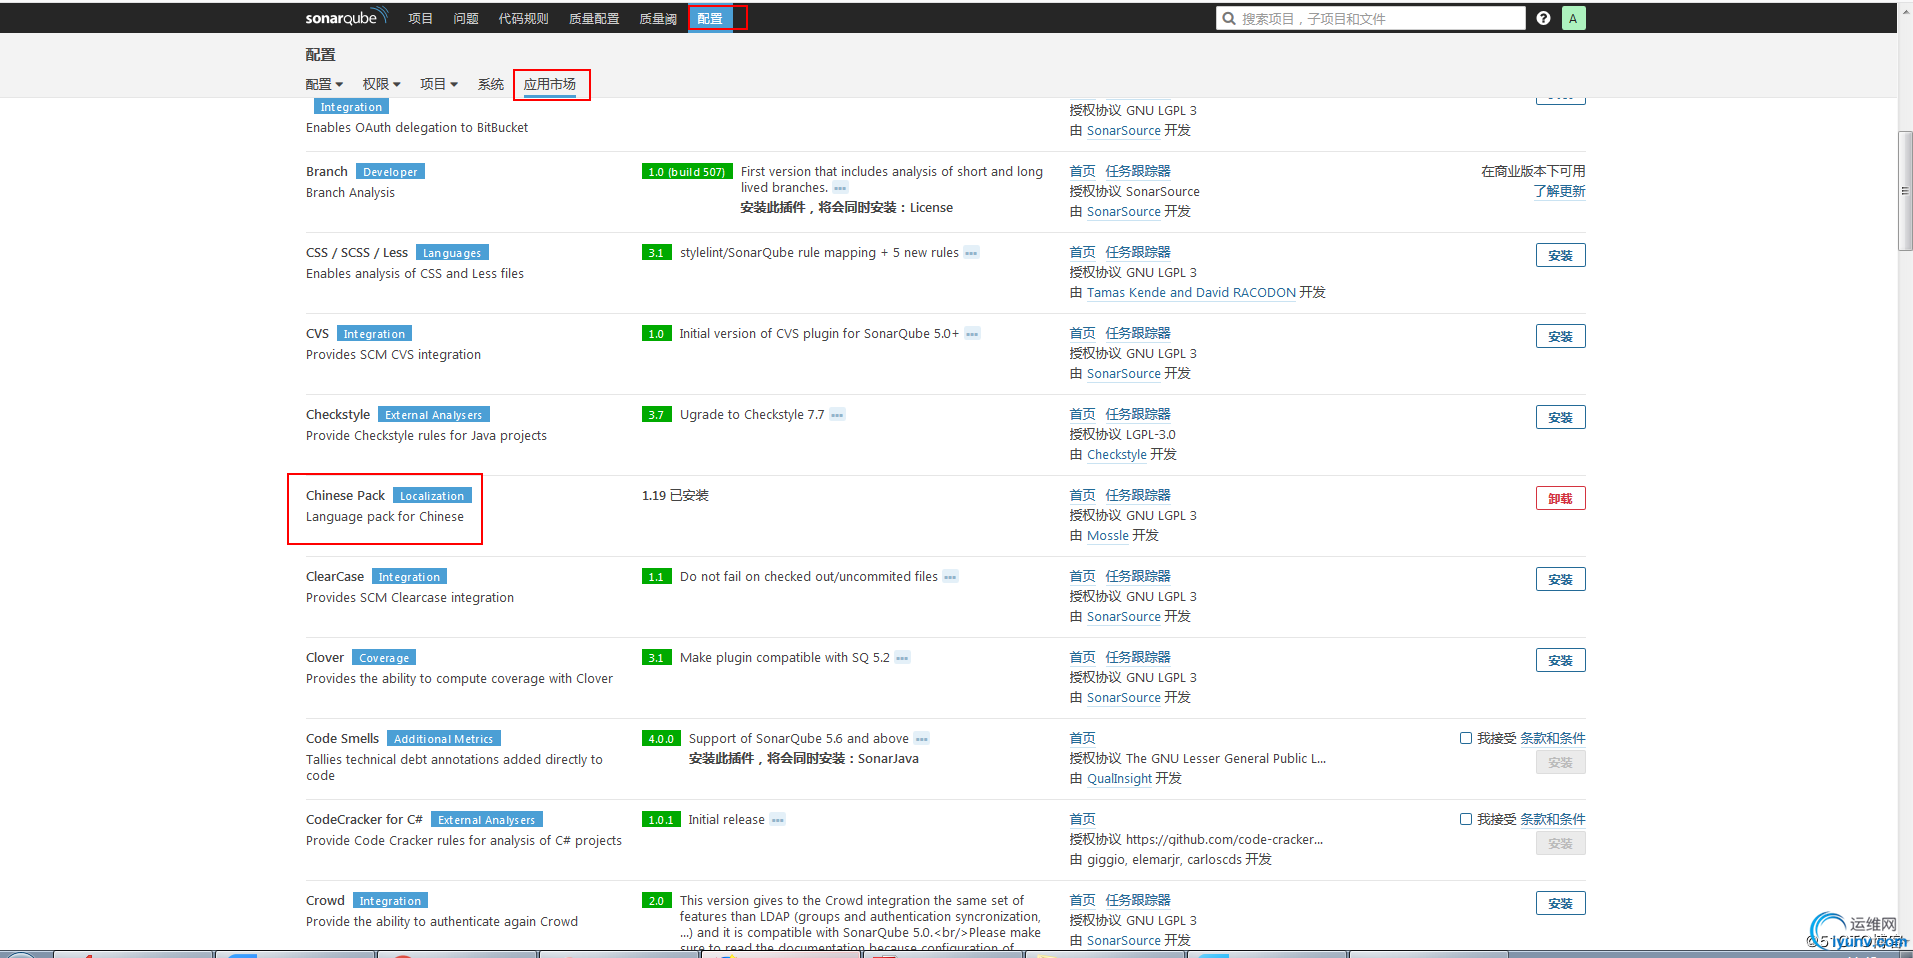Open 质量配置 in top navigation

594,18
